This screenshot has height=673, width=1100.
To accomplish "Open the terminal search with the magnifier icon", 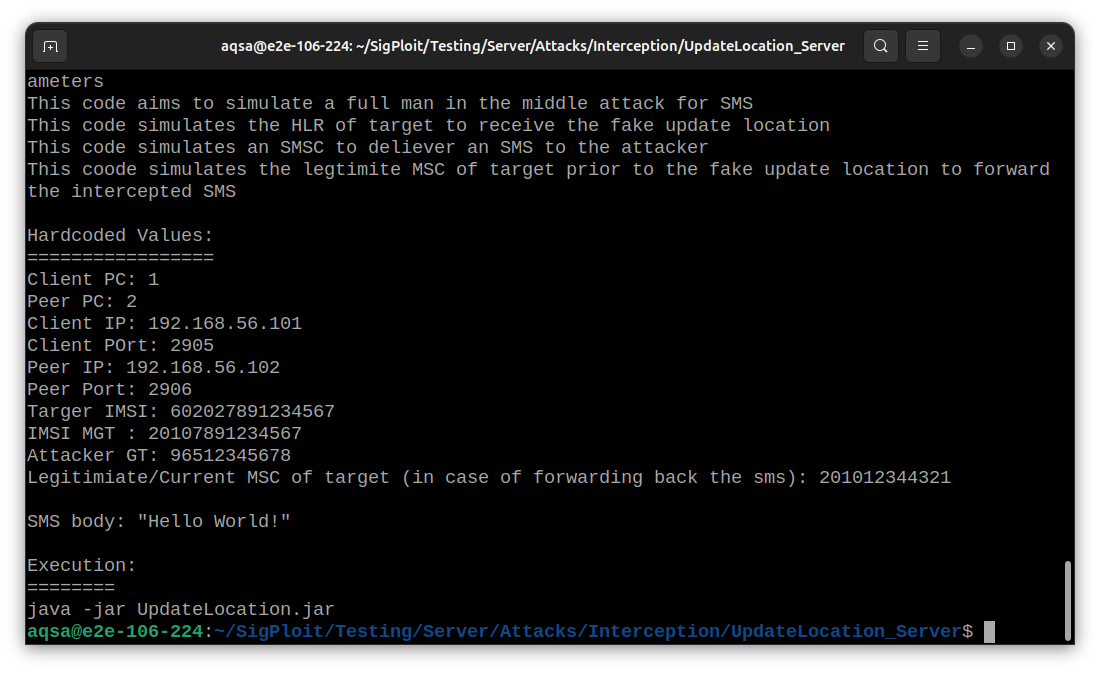I will tap(881, 46).
